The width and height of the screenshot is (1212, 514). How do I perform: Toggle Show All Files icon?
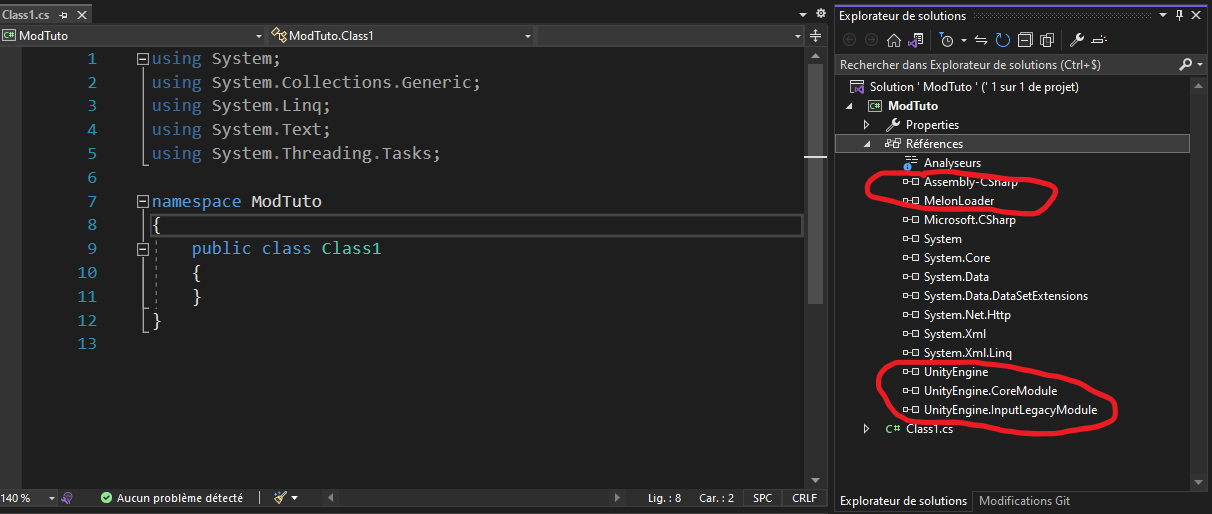coord(1047,41)
